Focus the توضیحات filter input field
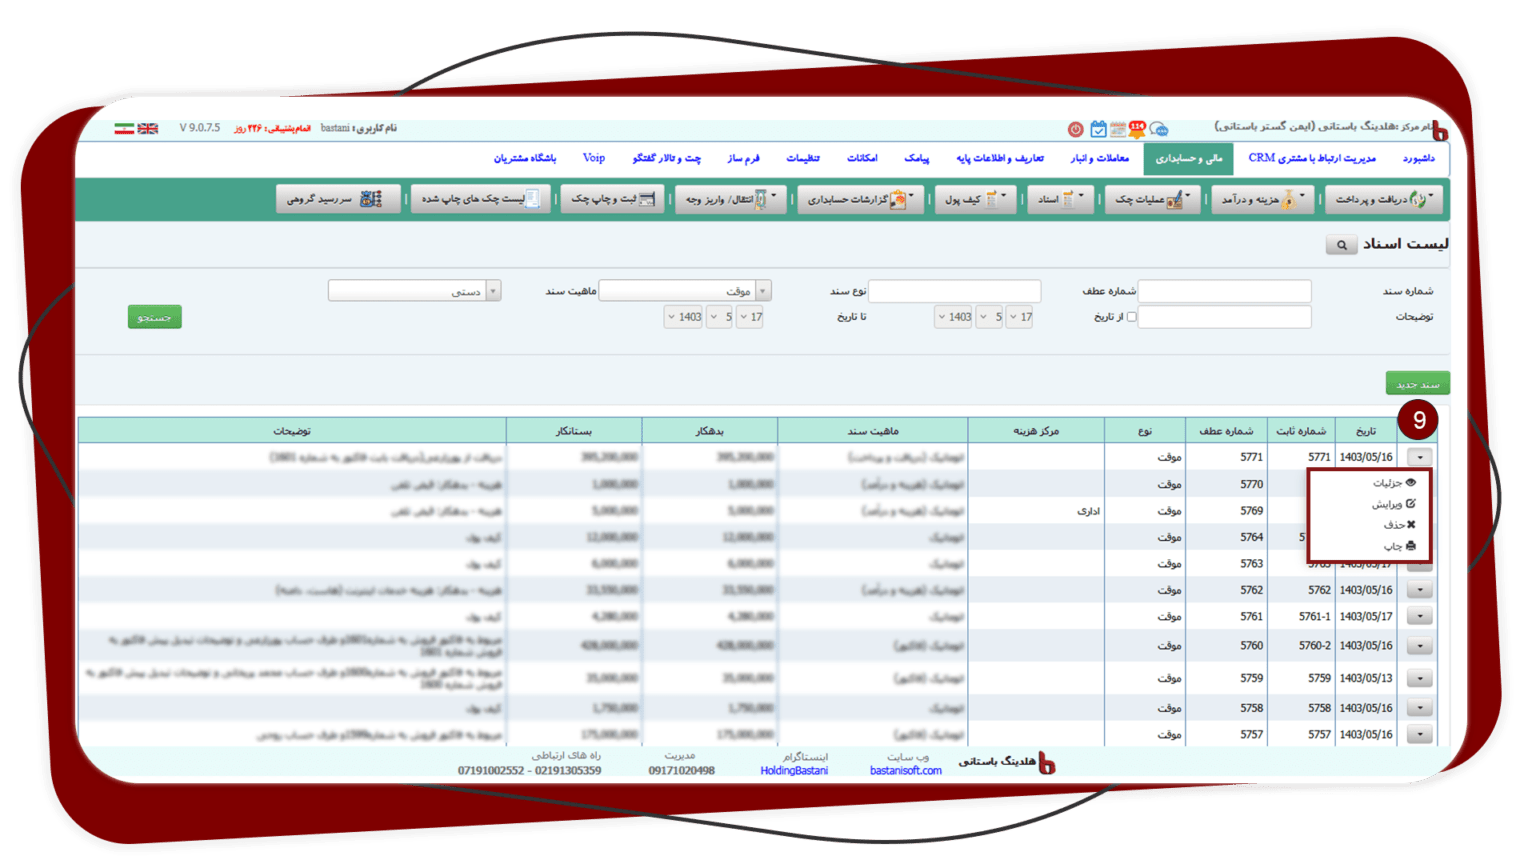Viewport: 1536px width, 864px height. click(x=1224, y=317)
